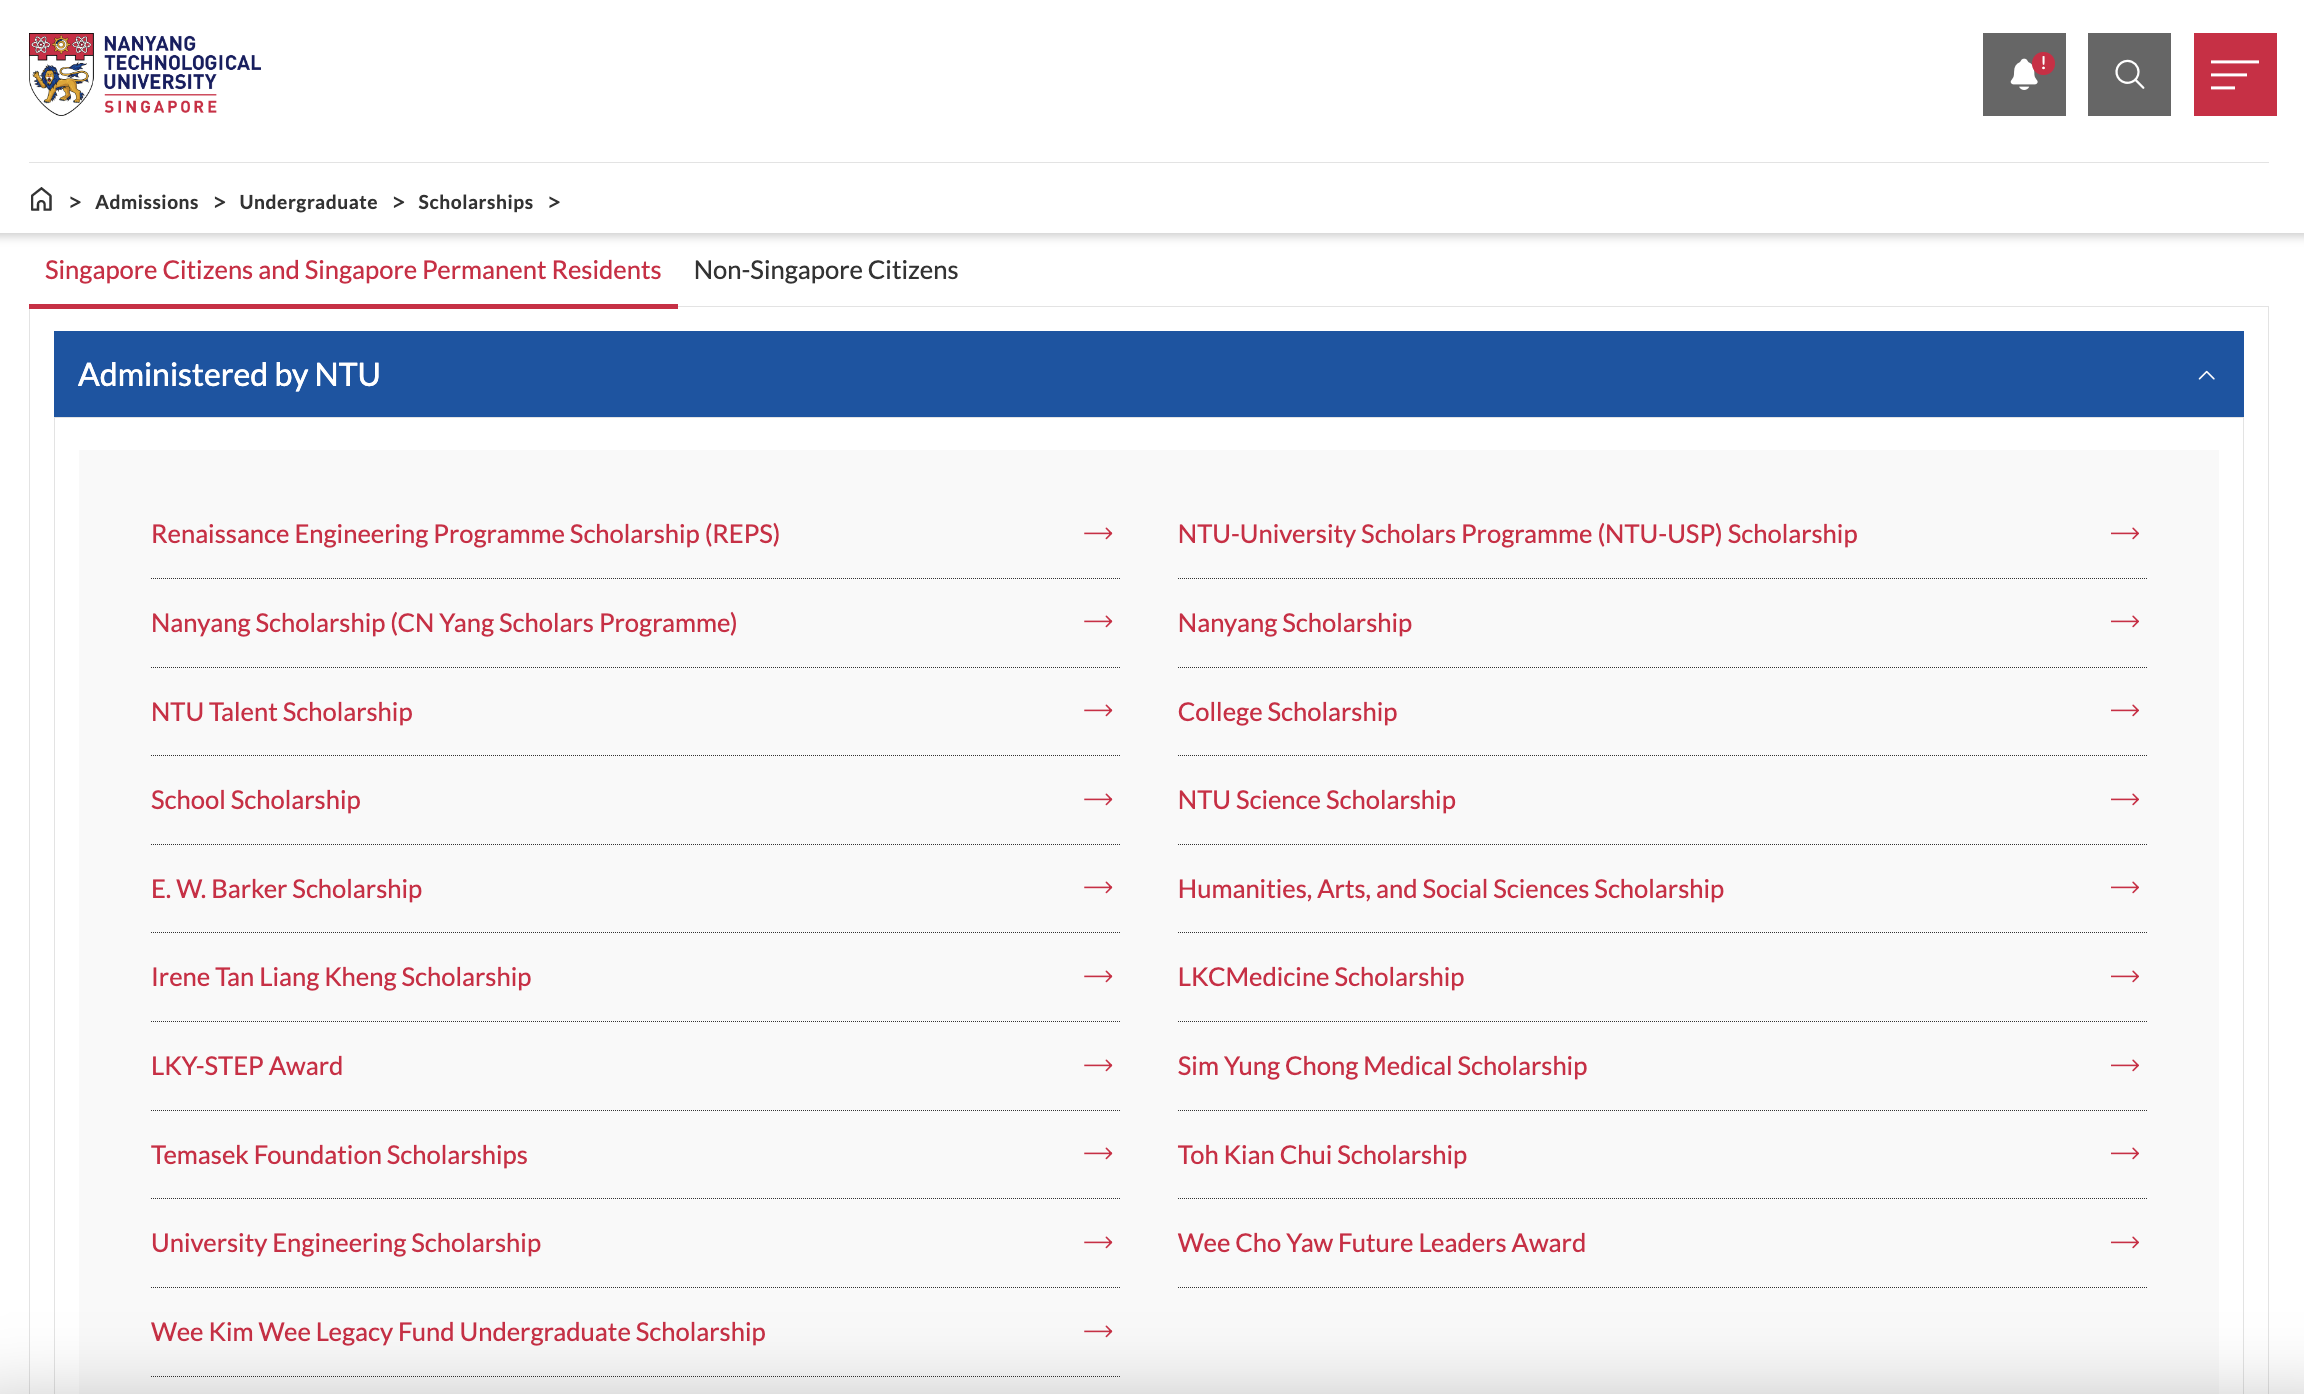
Task: Click arrow beside School Scholarship
Action: [x=1098, y=799]
